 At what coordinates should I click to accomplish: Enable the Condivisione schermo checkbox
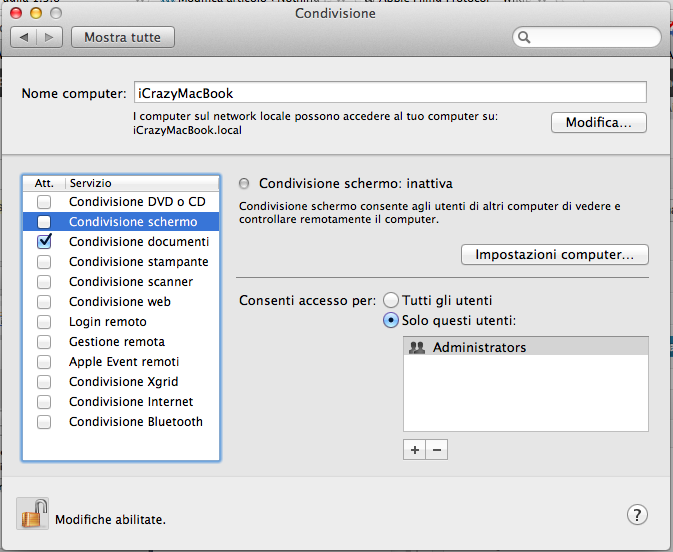click(44, 222)
